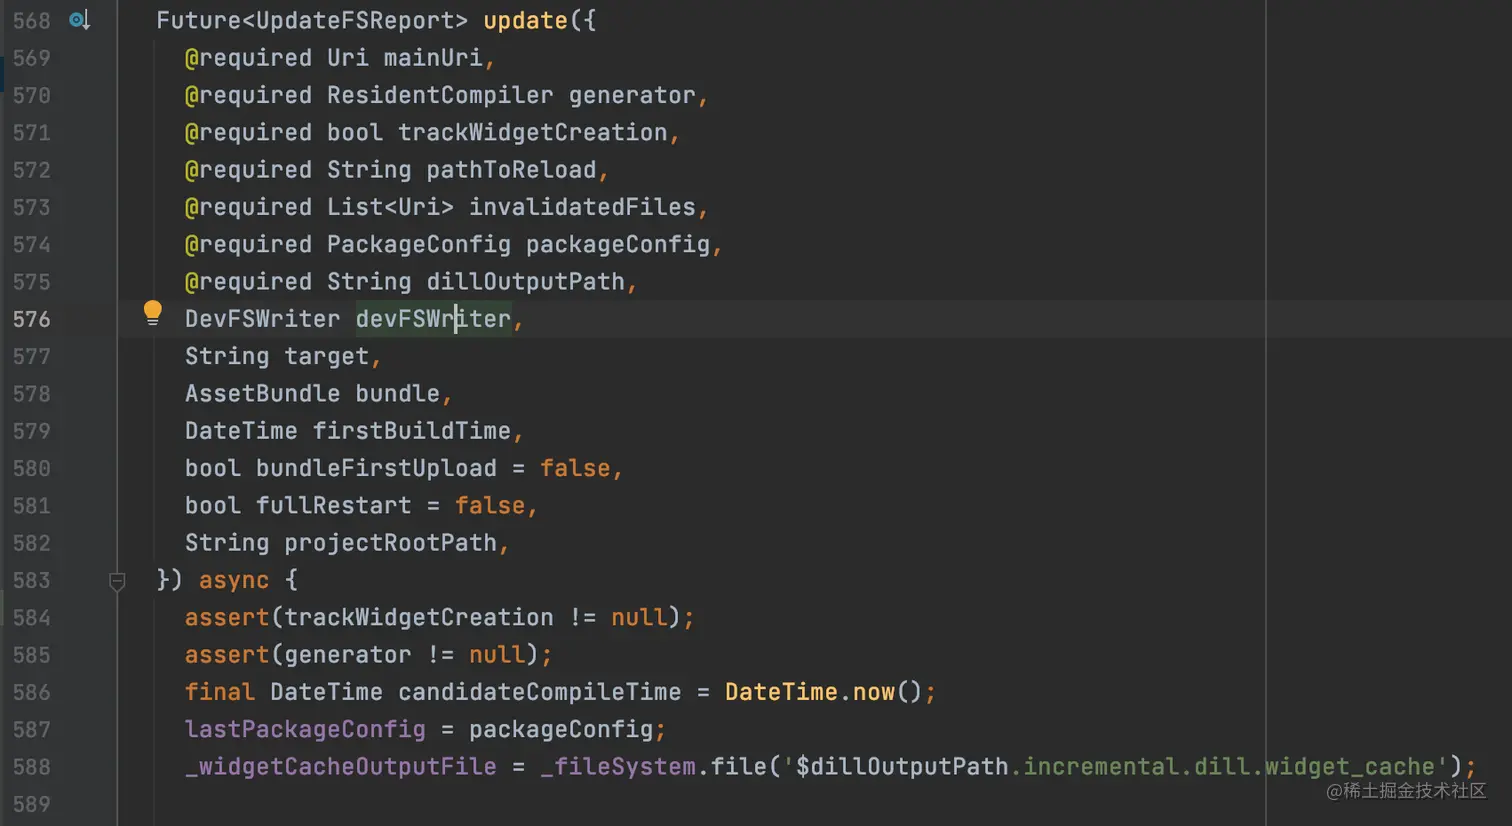Click line number 589 in the gutter
This screenshot has height=826, width=1512.
pos(31,804)
